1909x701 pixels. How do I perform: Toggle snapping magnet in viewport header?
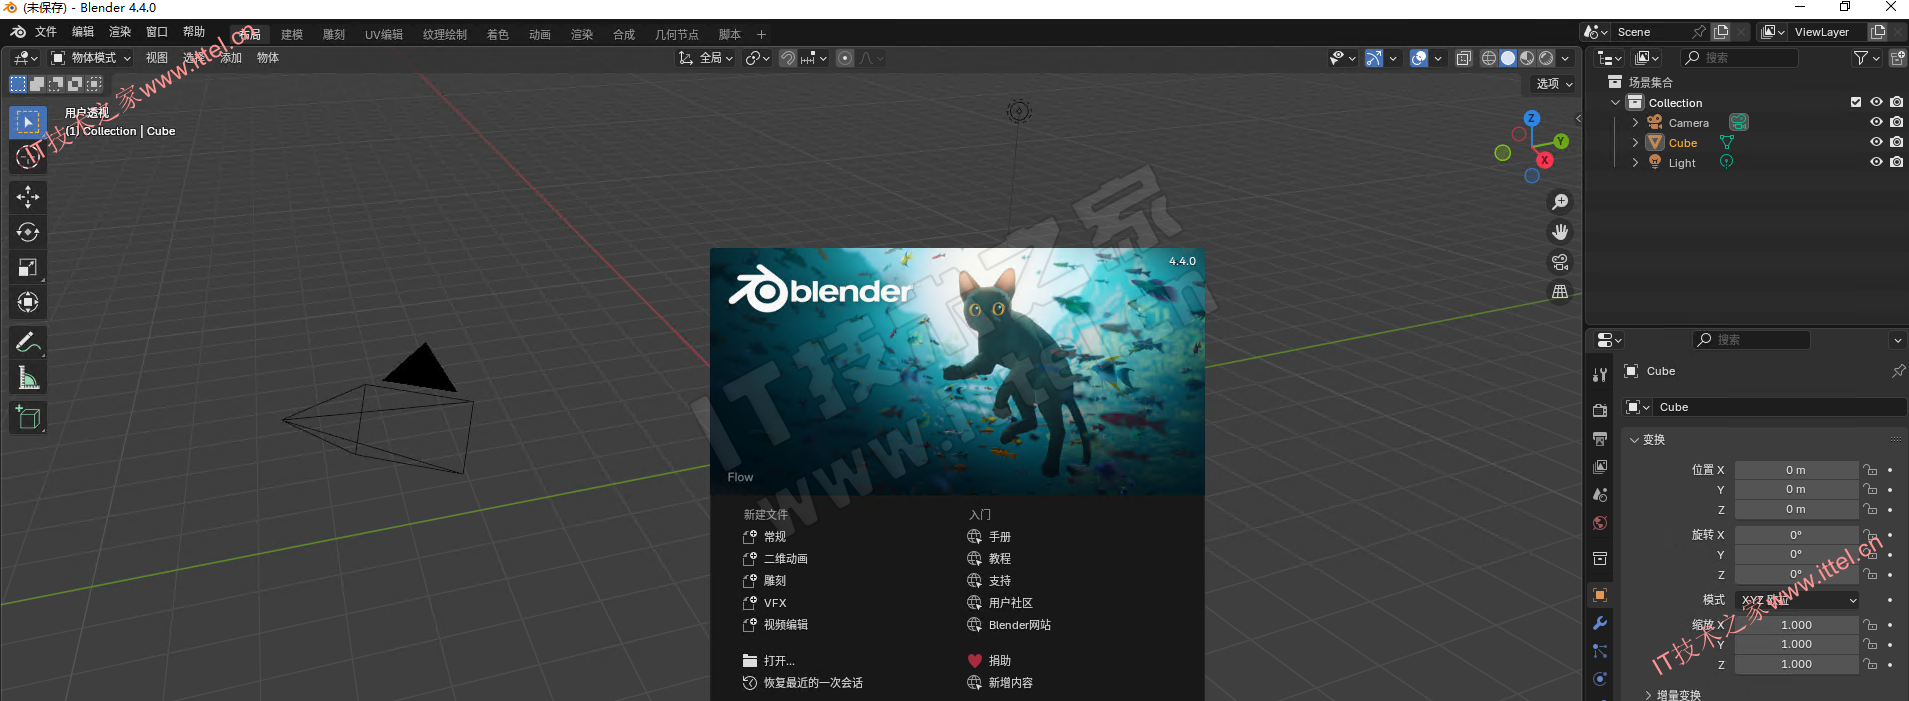click(788, 58)
